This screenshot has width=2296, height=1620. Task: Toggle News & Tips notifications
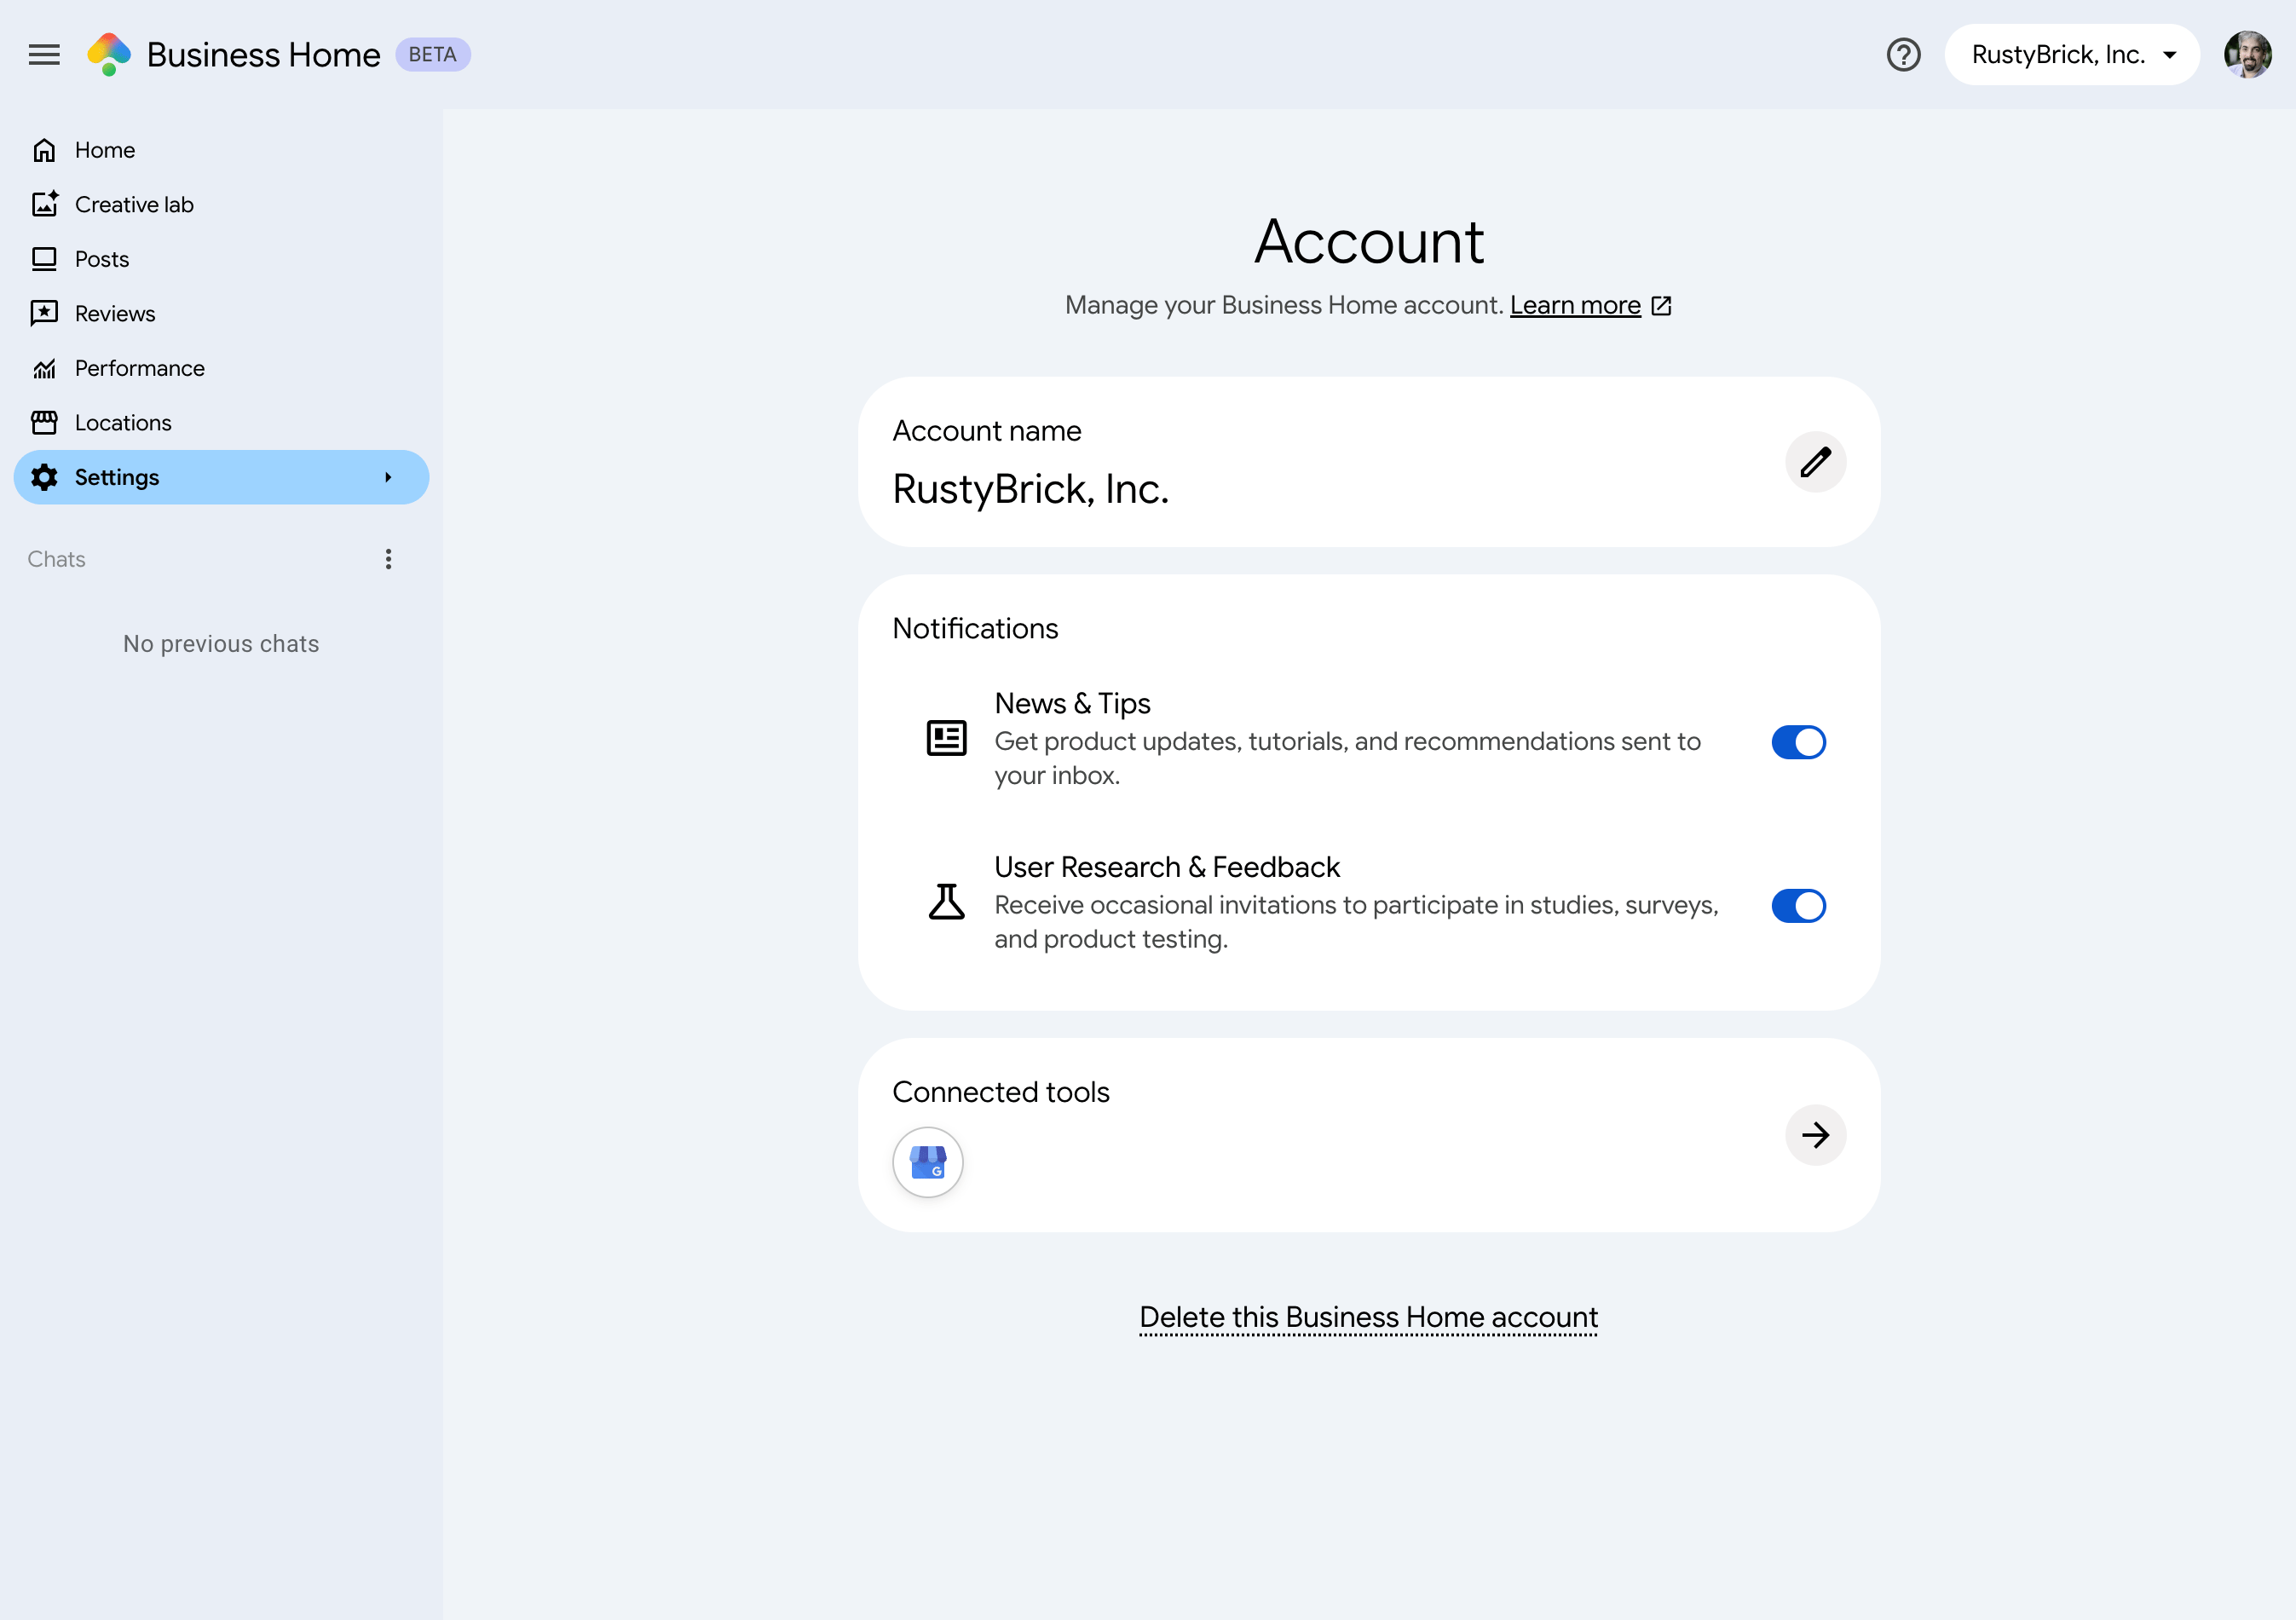tap(1798, 742)
